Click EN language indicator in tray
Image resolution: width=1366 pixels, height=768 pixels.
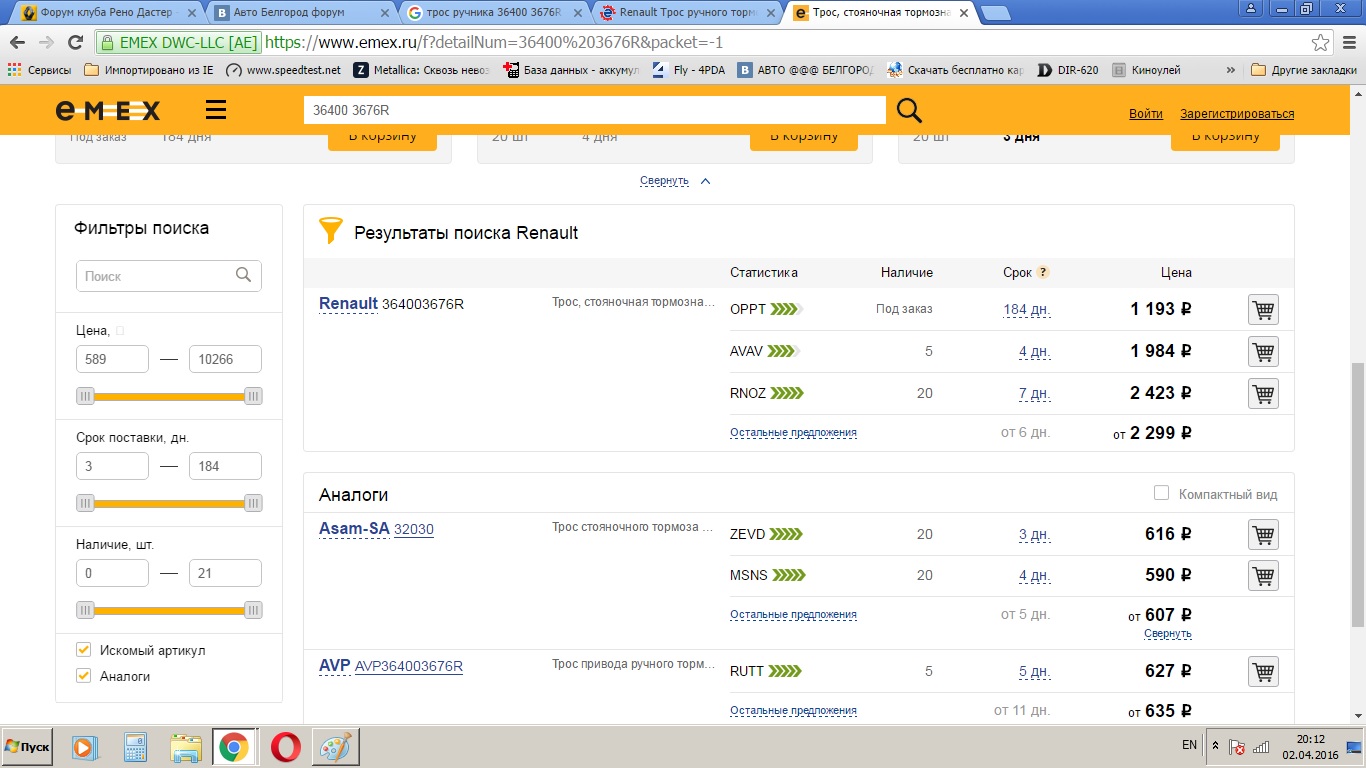[x=1189, y=746]
